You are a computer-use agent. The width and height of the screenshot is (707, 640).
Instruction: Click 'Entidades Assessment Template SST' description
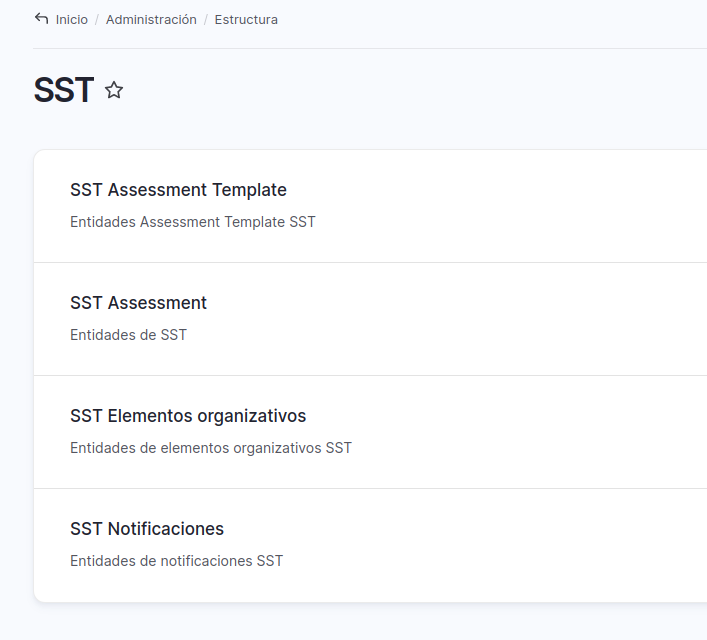click(193, 222)
